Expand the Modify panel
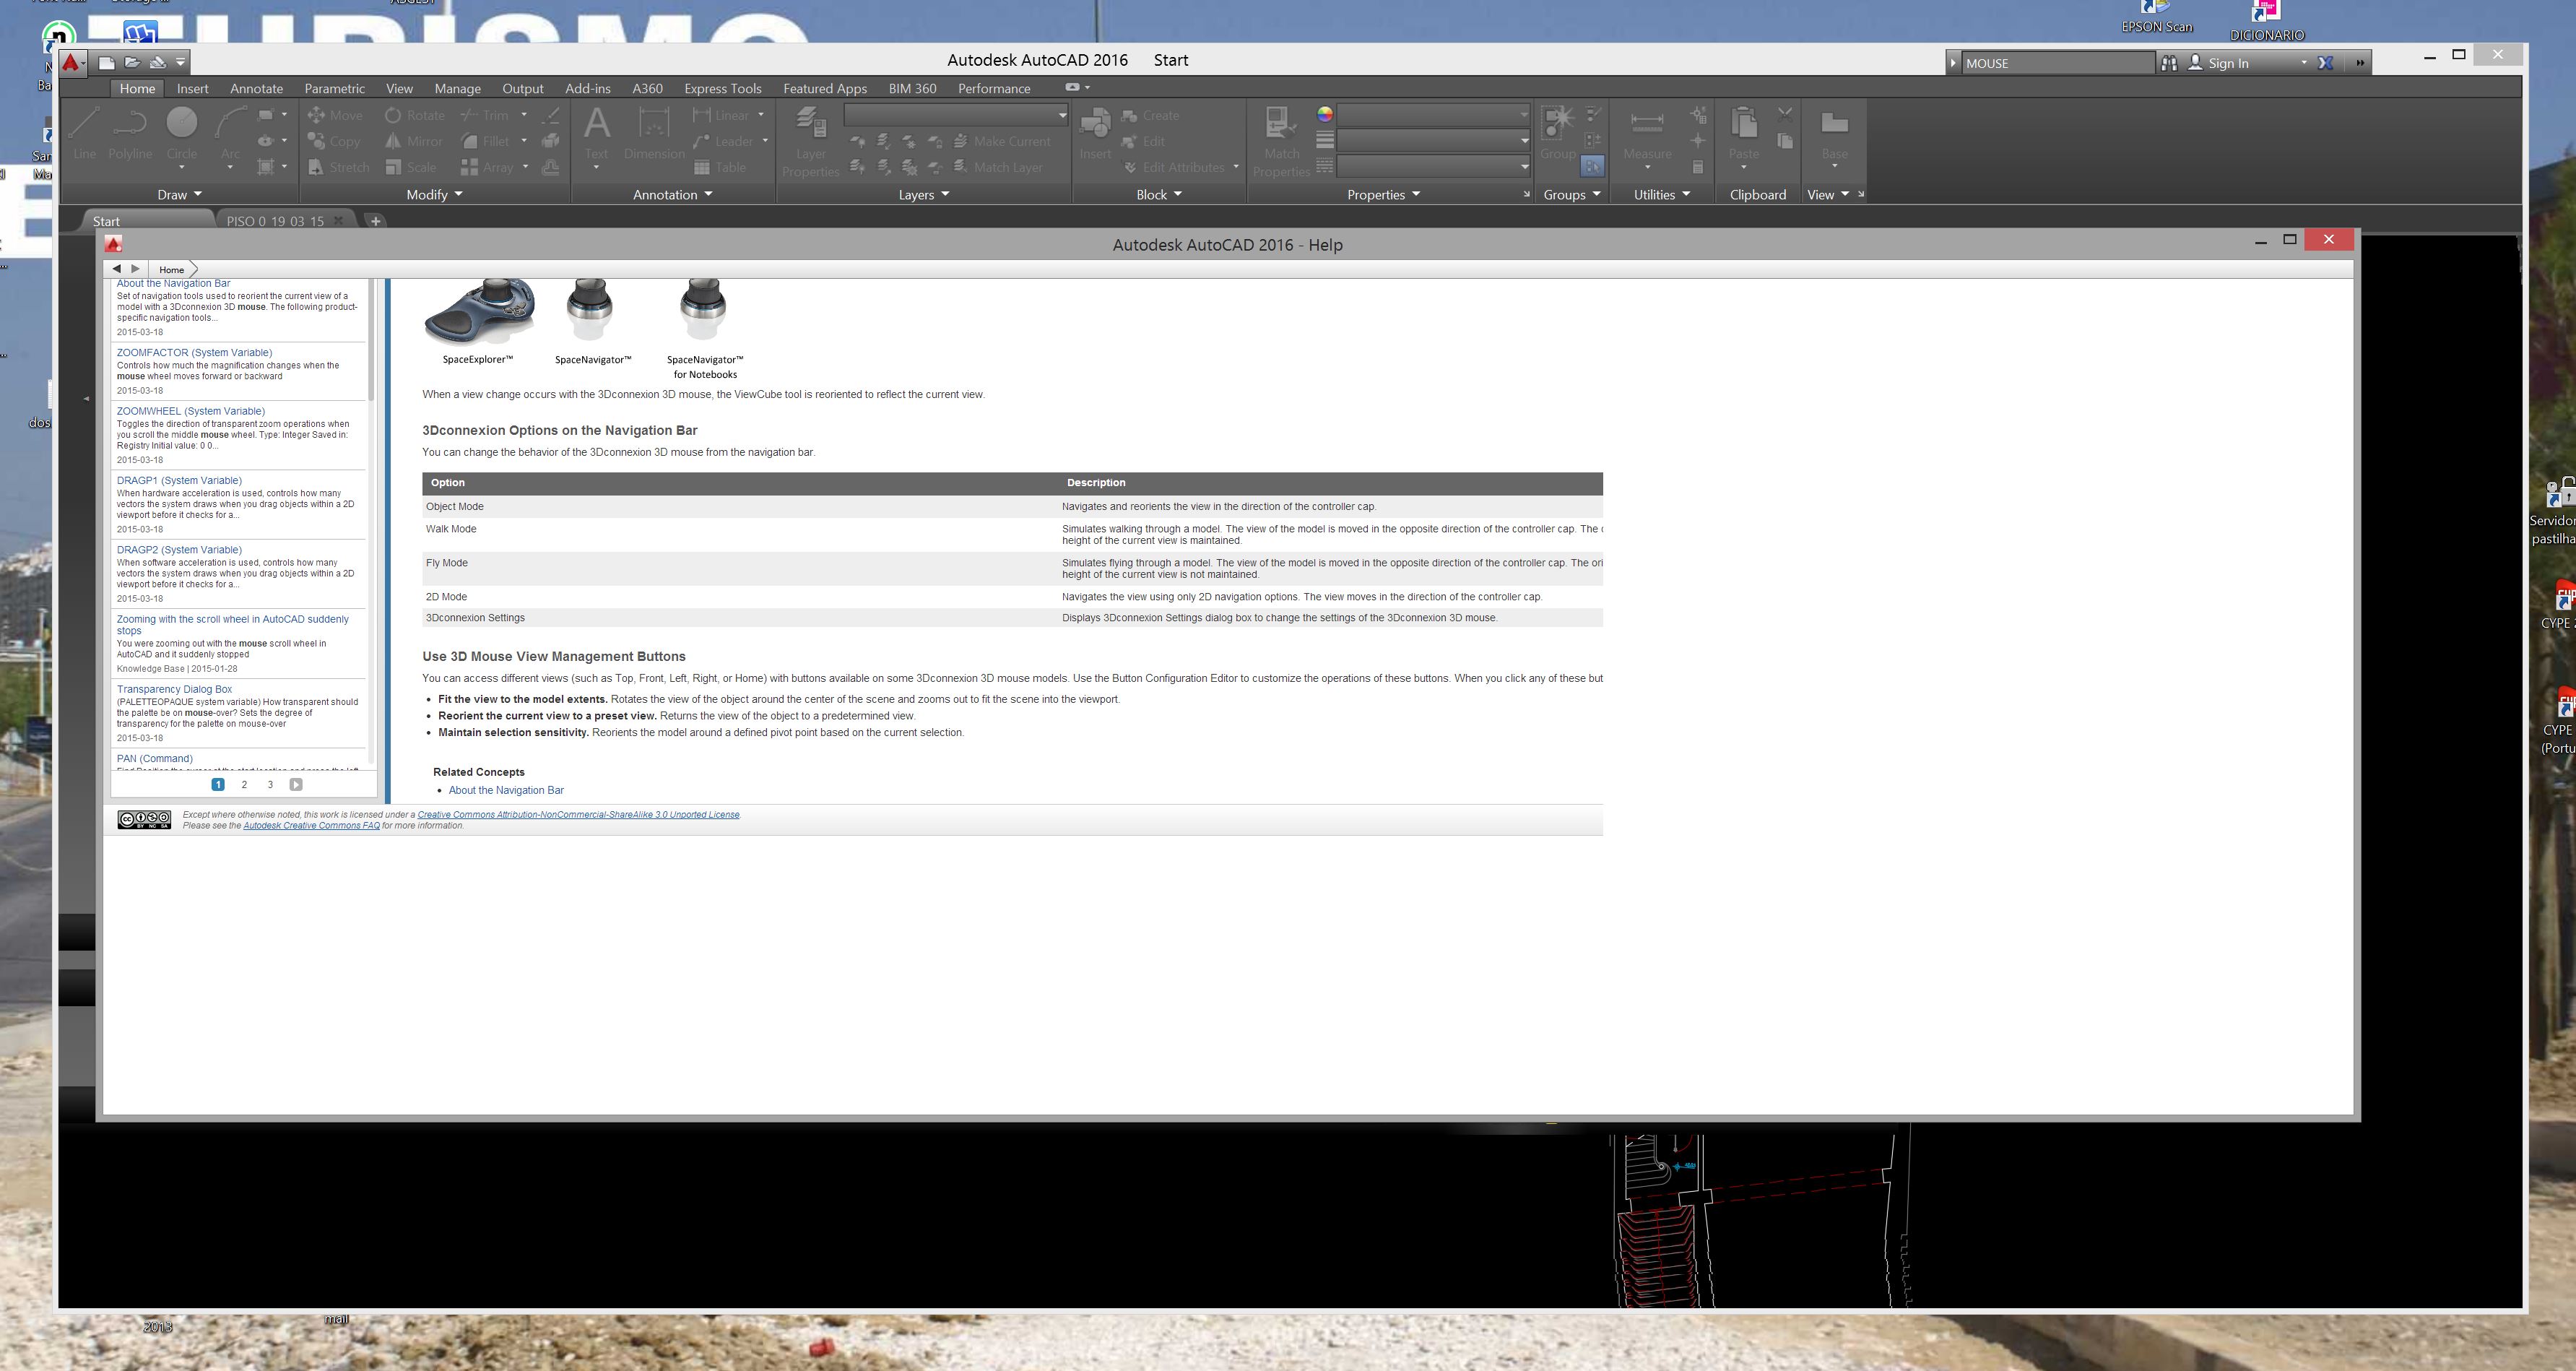 pos(433,194)
